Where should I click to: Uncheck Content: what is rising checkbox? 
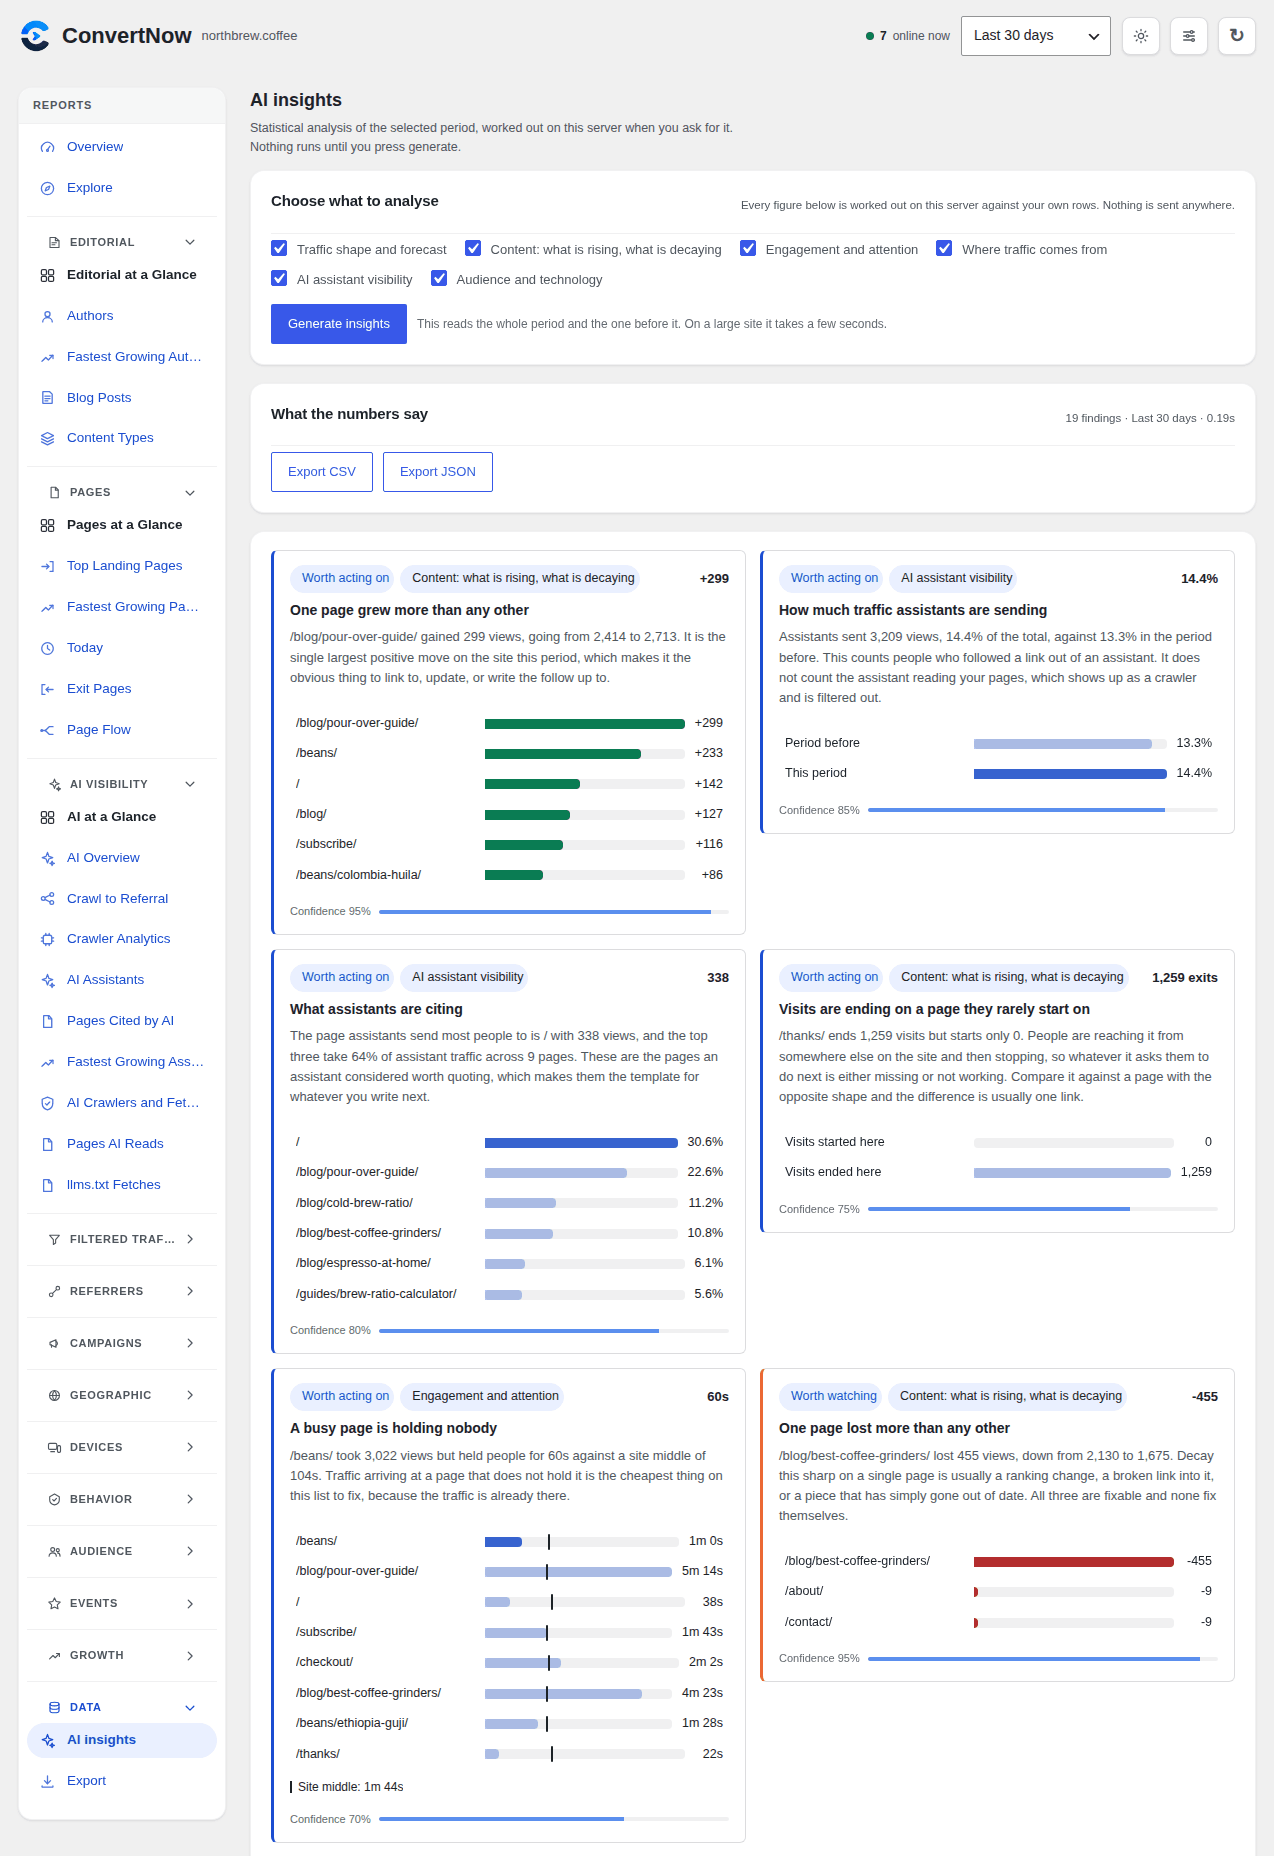pos(473,248)
